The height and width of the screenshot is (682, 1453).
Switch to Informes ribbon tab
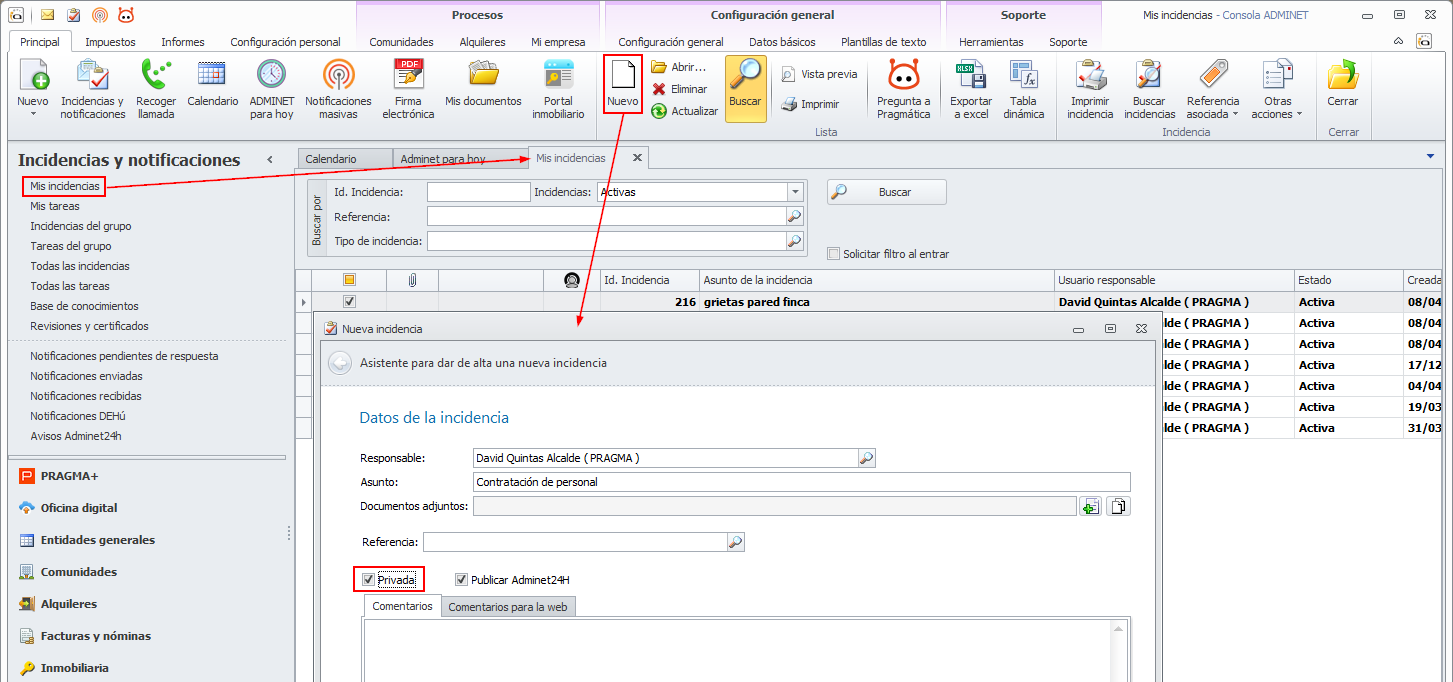[183, 42]
